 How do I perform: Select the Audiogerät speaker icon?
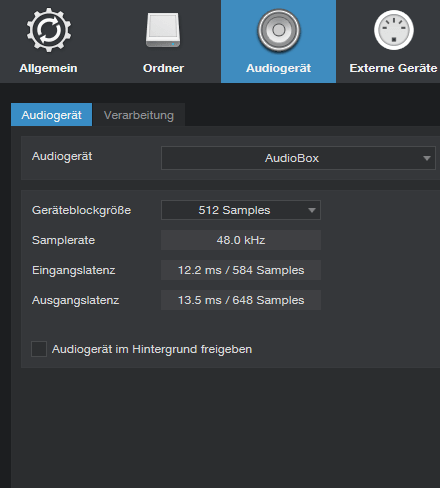click(279, 30)
